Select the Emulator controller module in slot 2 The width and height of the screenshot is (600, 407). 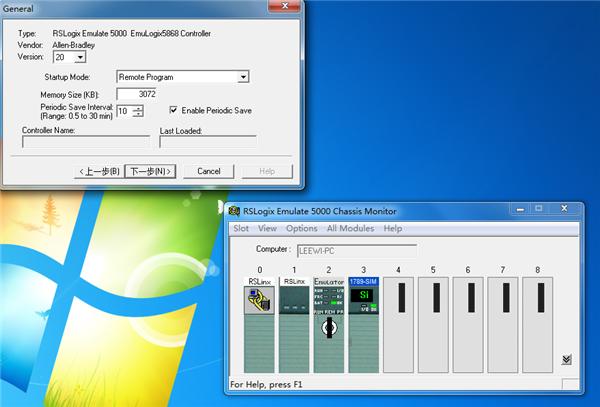[x=329, y=325]
